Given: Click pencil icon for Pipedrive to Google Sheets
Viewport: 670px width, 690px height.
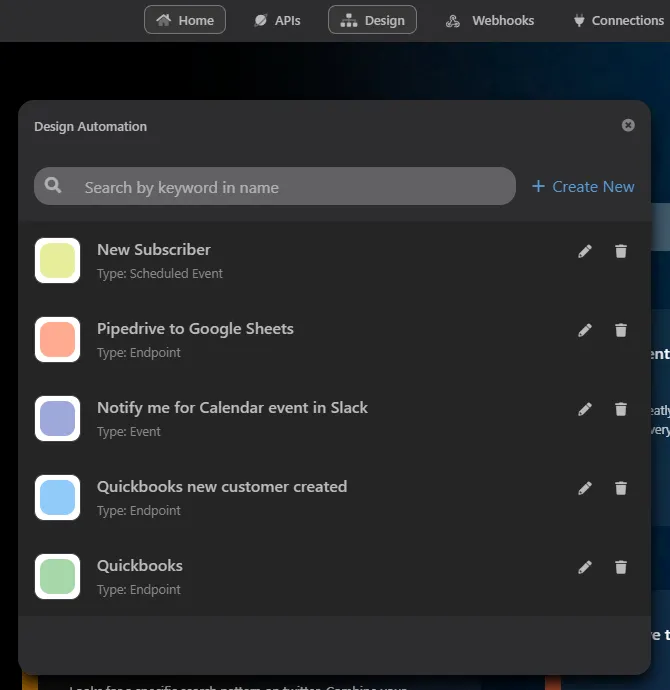Looking at the screenshot, I should point(585,330).
